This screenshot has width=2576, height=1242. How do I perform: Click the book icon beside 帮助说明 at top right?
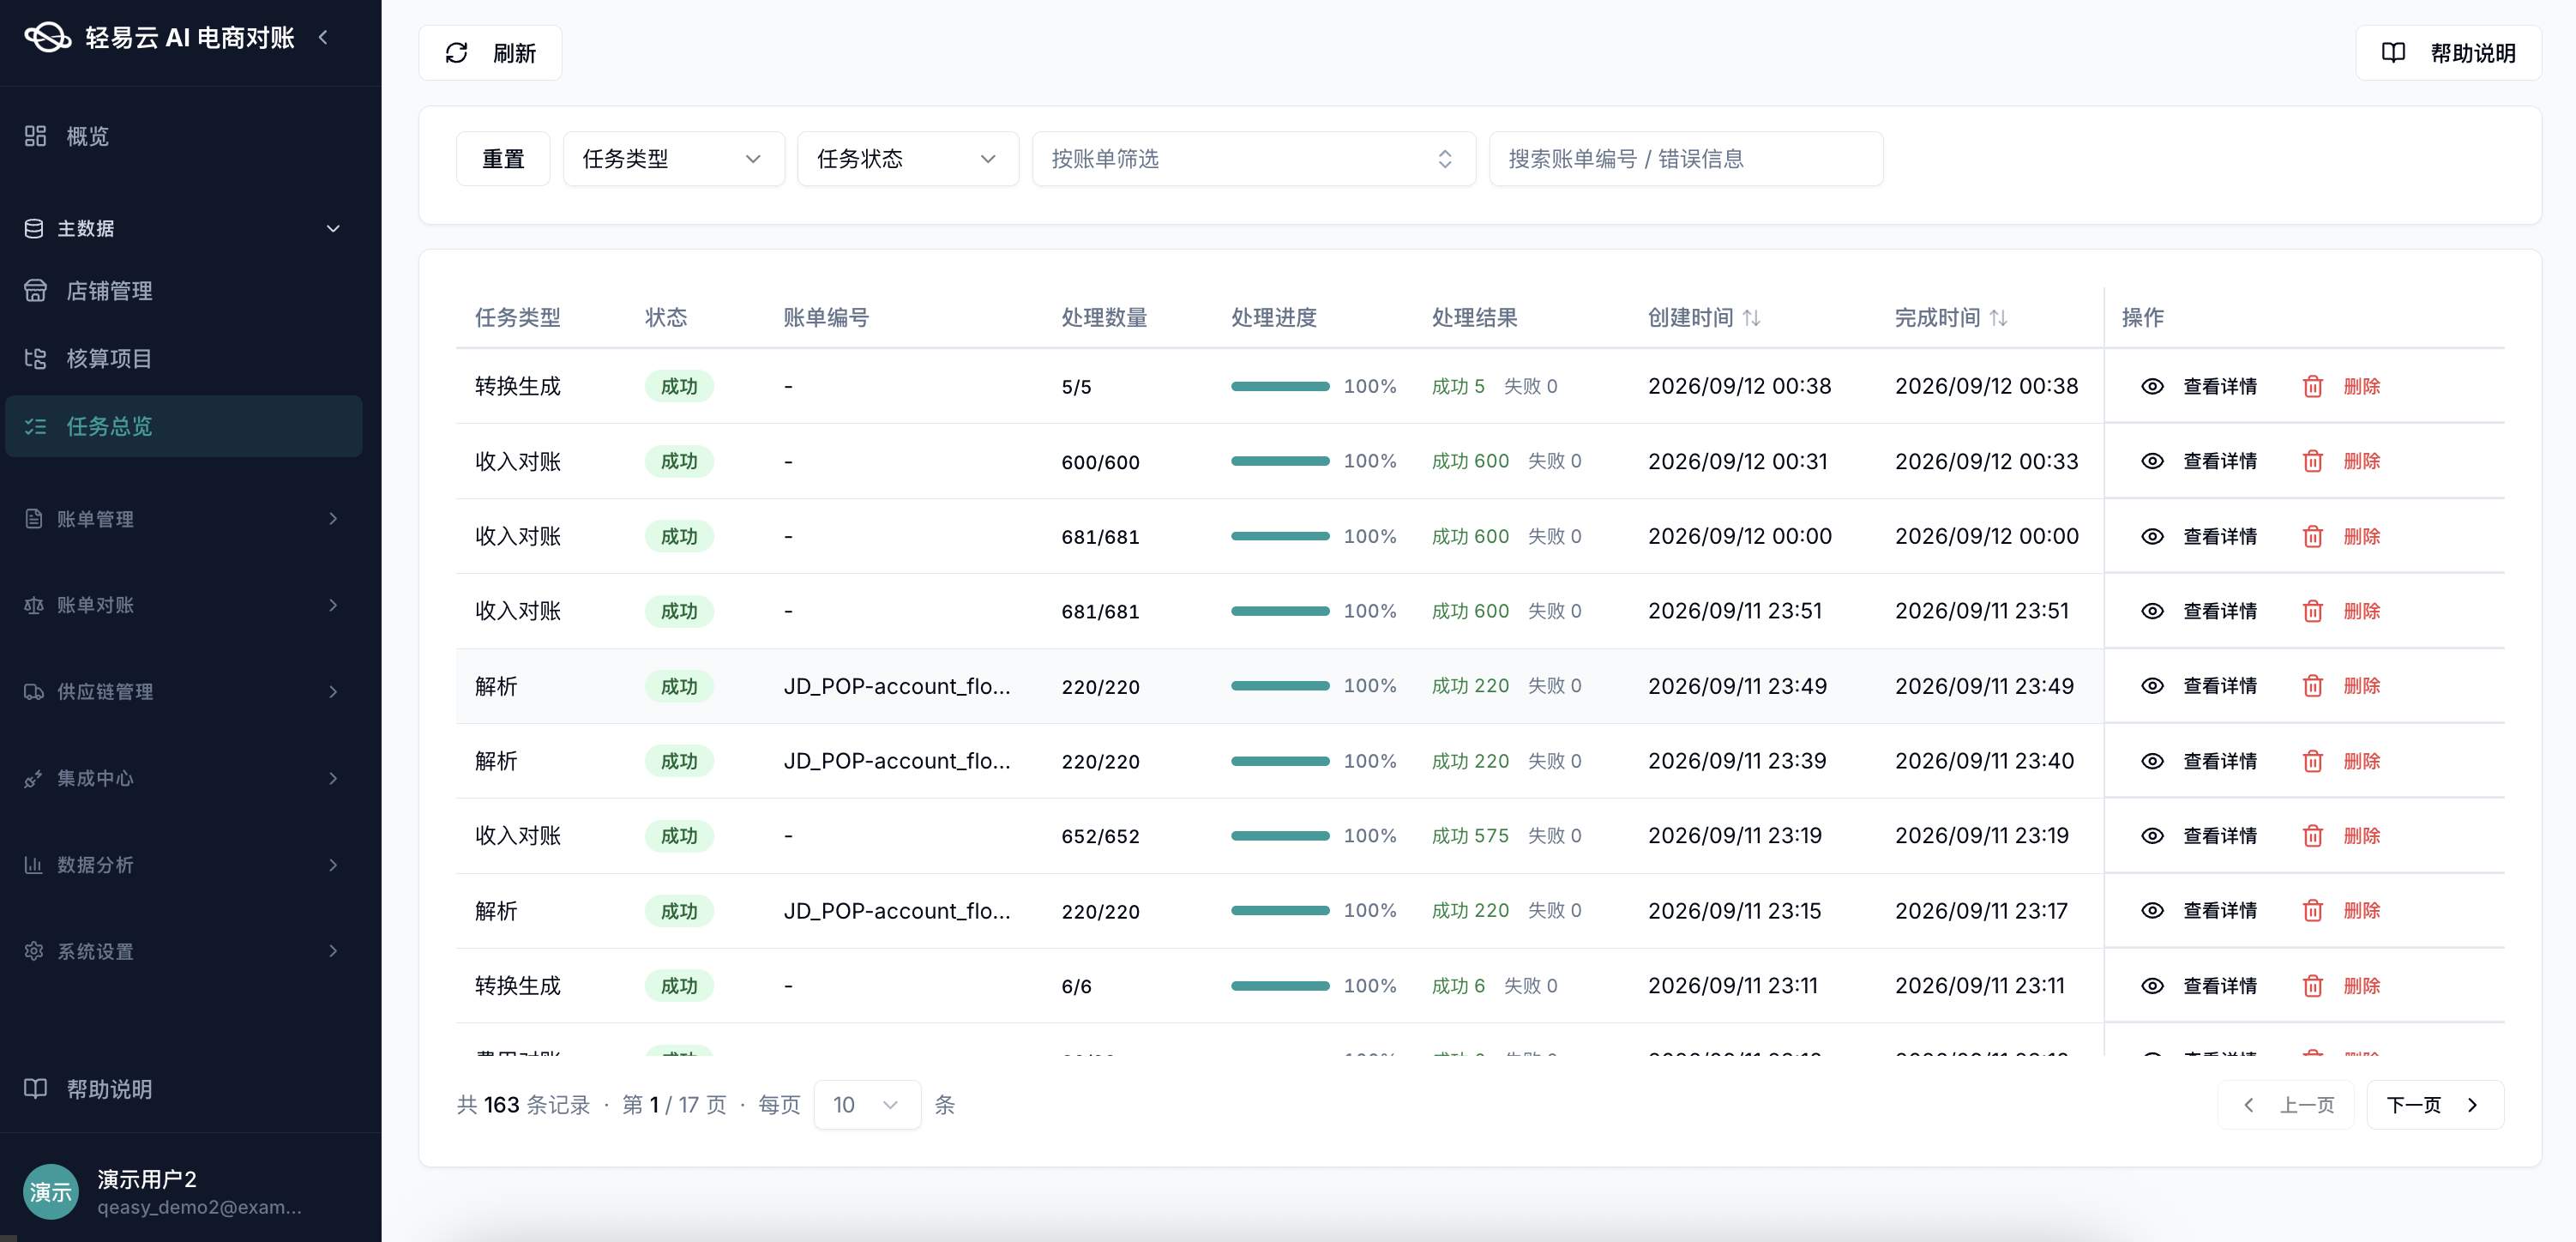(x=2393, y=53)
